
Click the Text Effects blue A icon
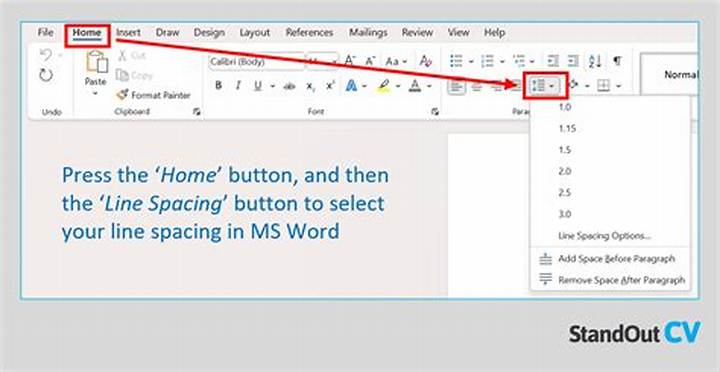click(x=352, y=85)
